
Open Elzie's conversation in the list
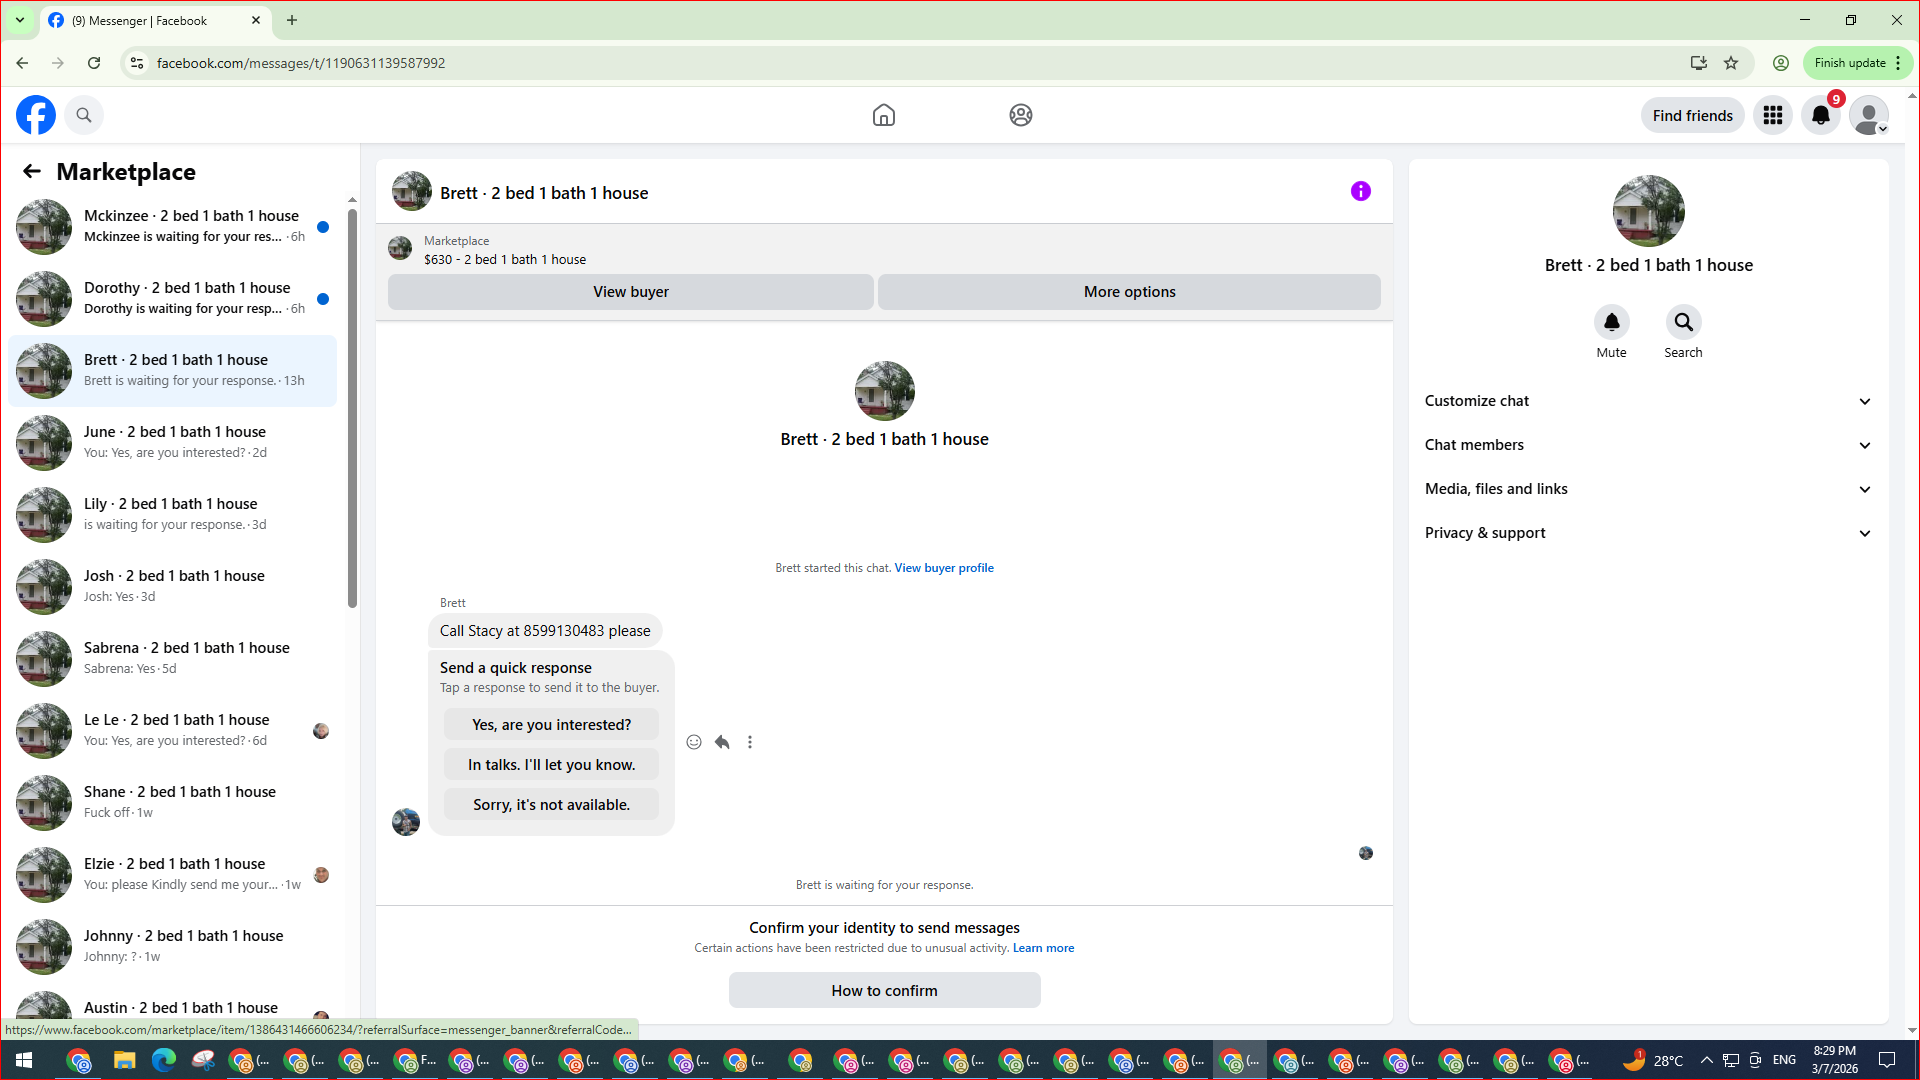tap(173, 875)
